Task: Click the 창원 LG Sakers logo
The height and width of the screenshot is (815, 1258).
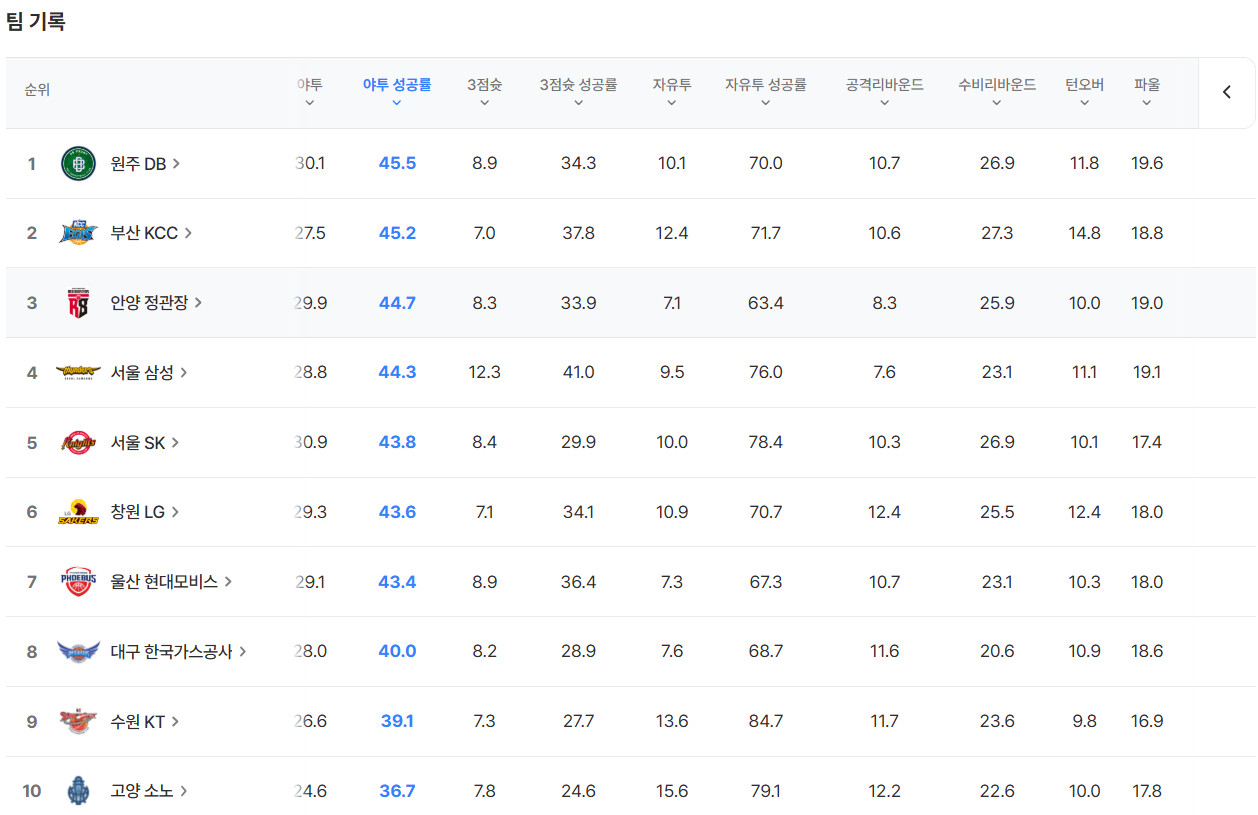Action: (x=78, y=512)
